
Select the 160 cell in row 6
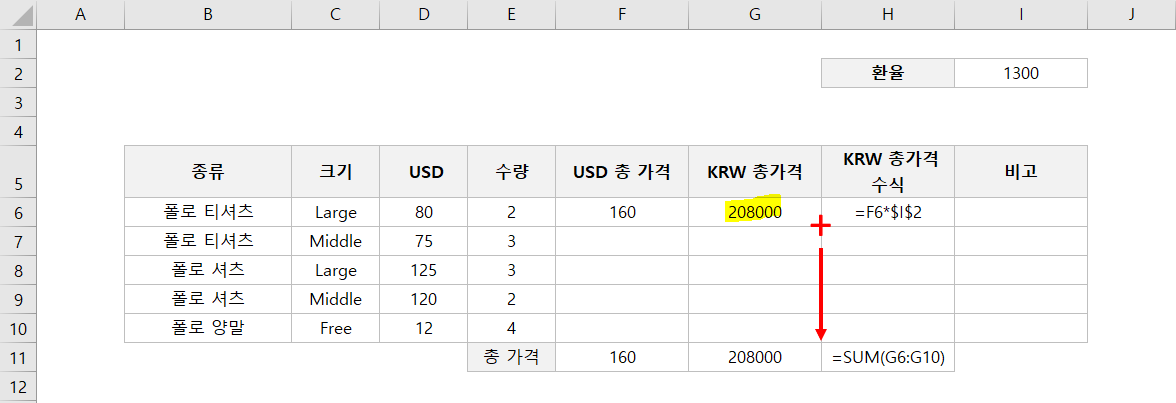(x=622, y=212)
